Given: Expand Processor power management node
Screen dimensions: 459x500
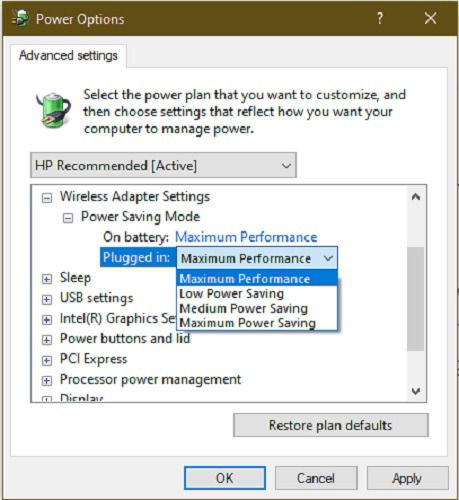Looking at the screenshot, I should (x=47, y=381).
